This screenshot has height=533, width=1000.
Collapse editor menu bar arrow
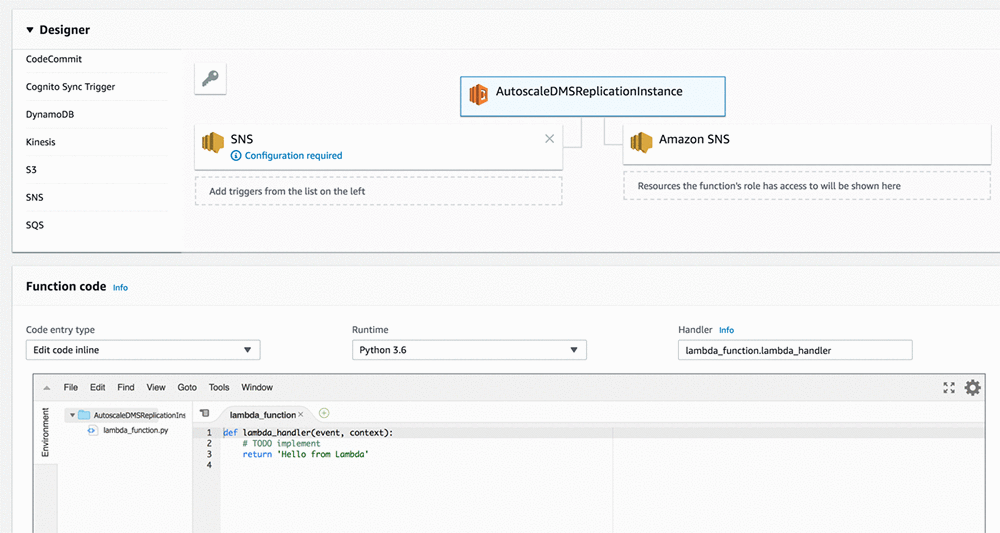[x=47, y=388]
